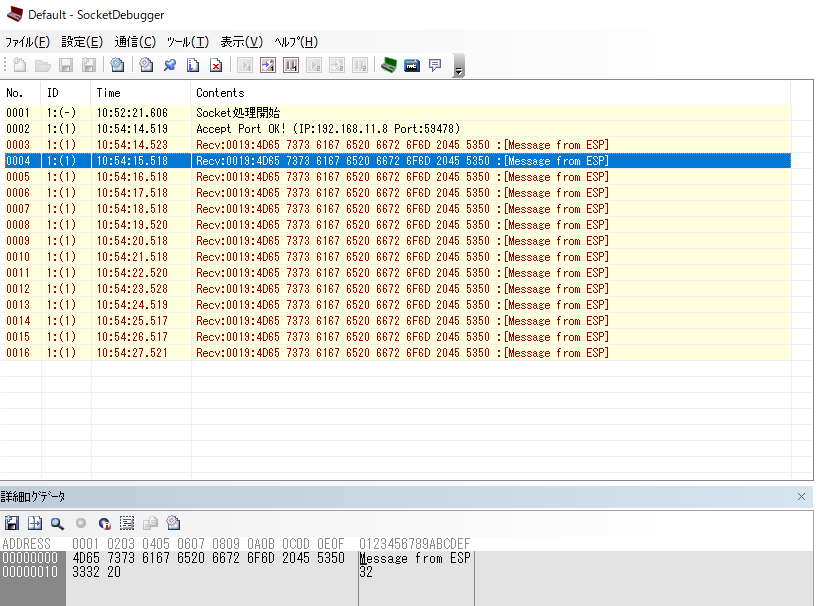Screen dimensions: 818x606
Task: Open the ヘルプ(H) menu
Action: pos(296,42)
